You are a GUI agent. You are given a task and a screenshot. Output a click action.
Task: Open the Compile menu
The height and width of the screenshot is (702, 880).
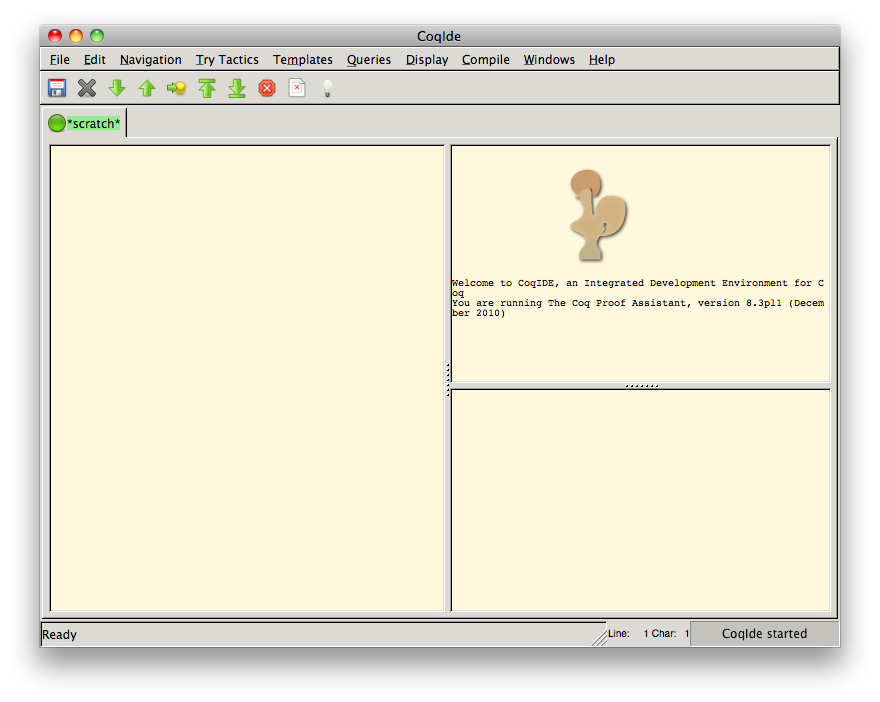486,60
